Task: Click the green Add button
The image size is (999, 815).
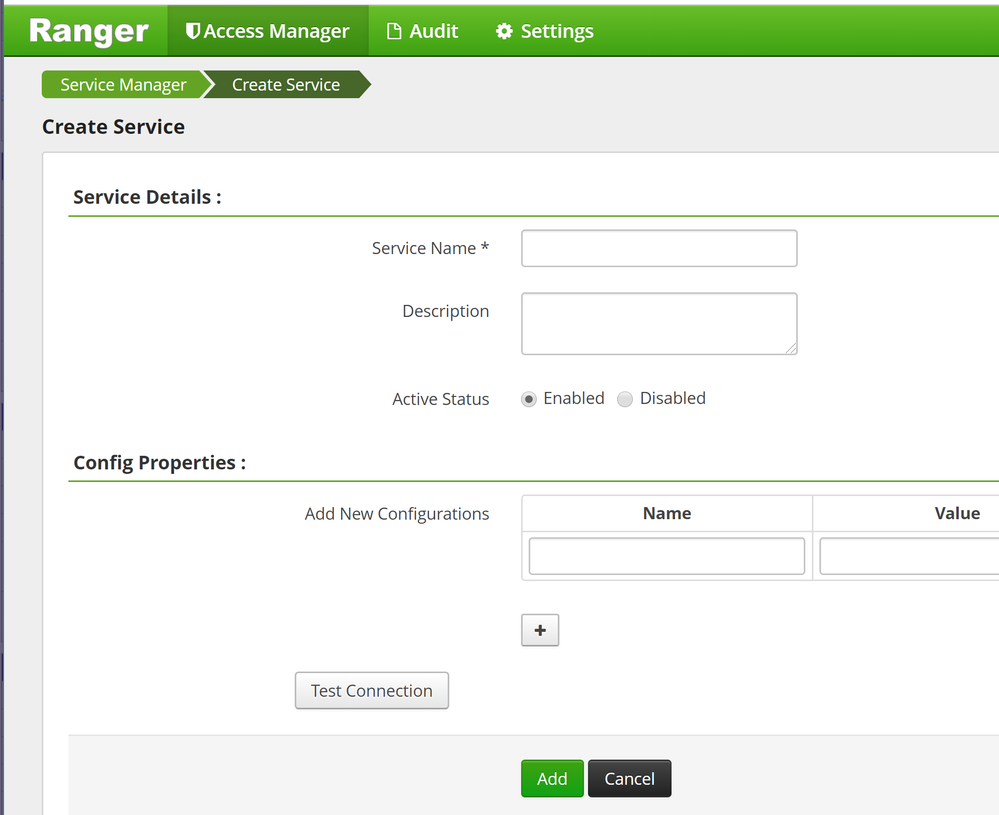Action: point(552,779)
